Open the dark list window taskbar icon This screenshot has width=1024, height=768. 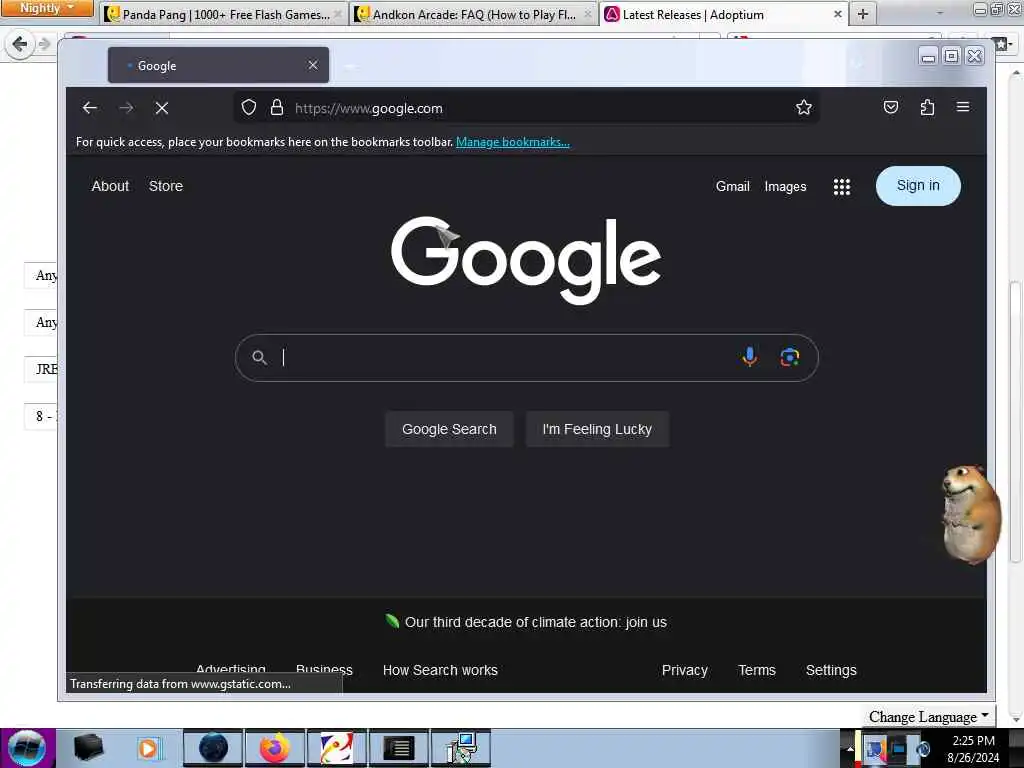(x=399, y=748)
